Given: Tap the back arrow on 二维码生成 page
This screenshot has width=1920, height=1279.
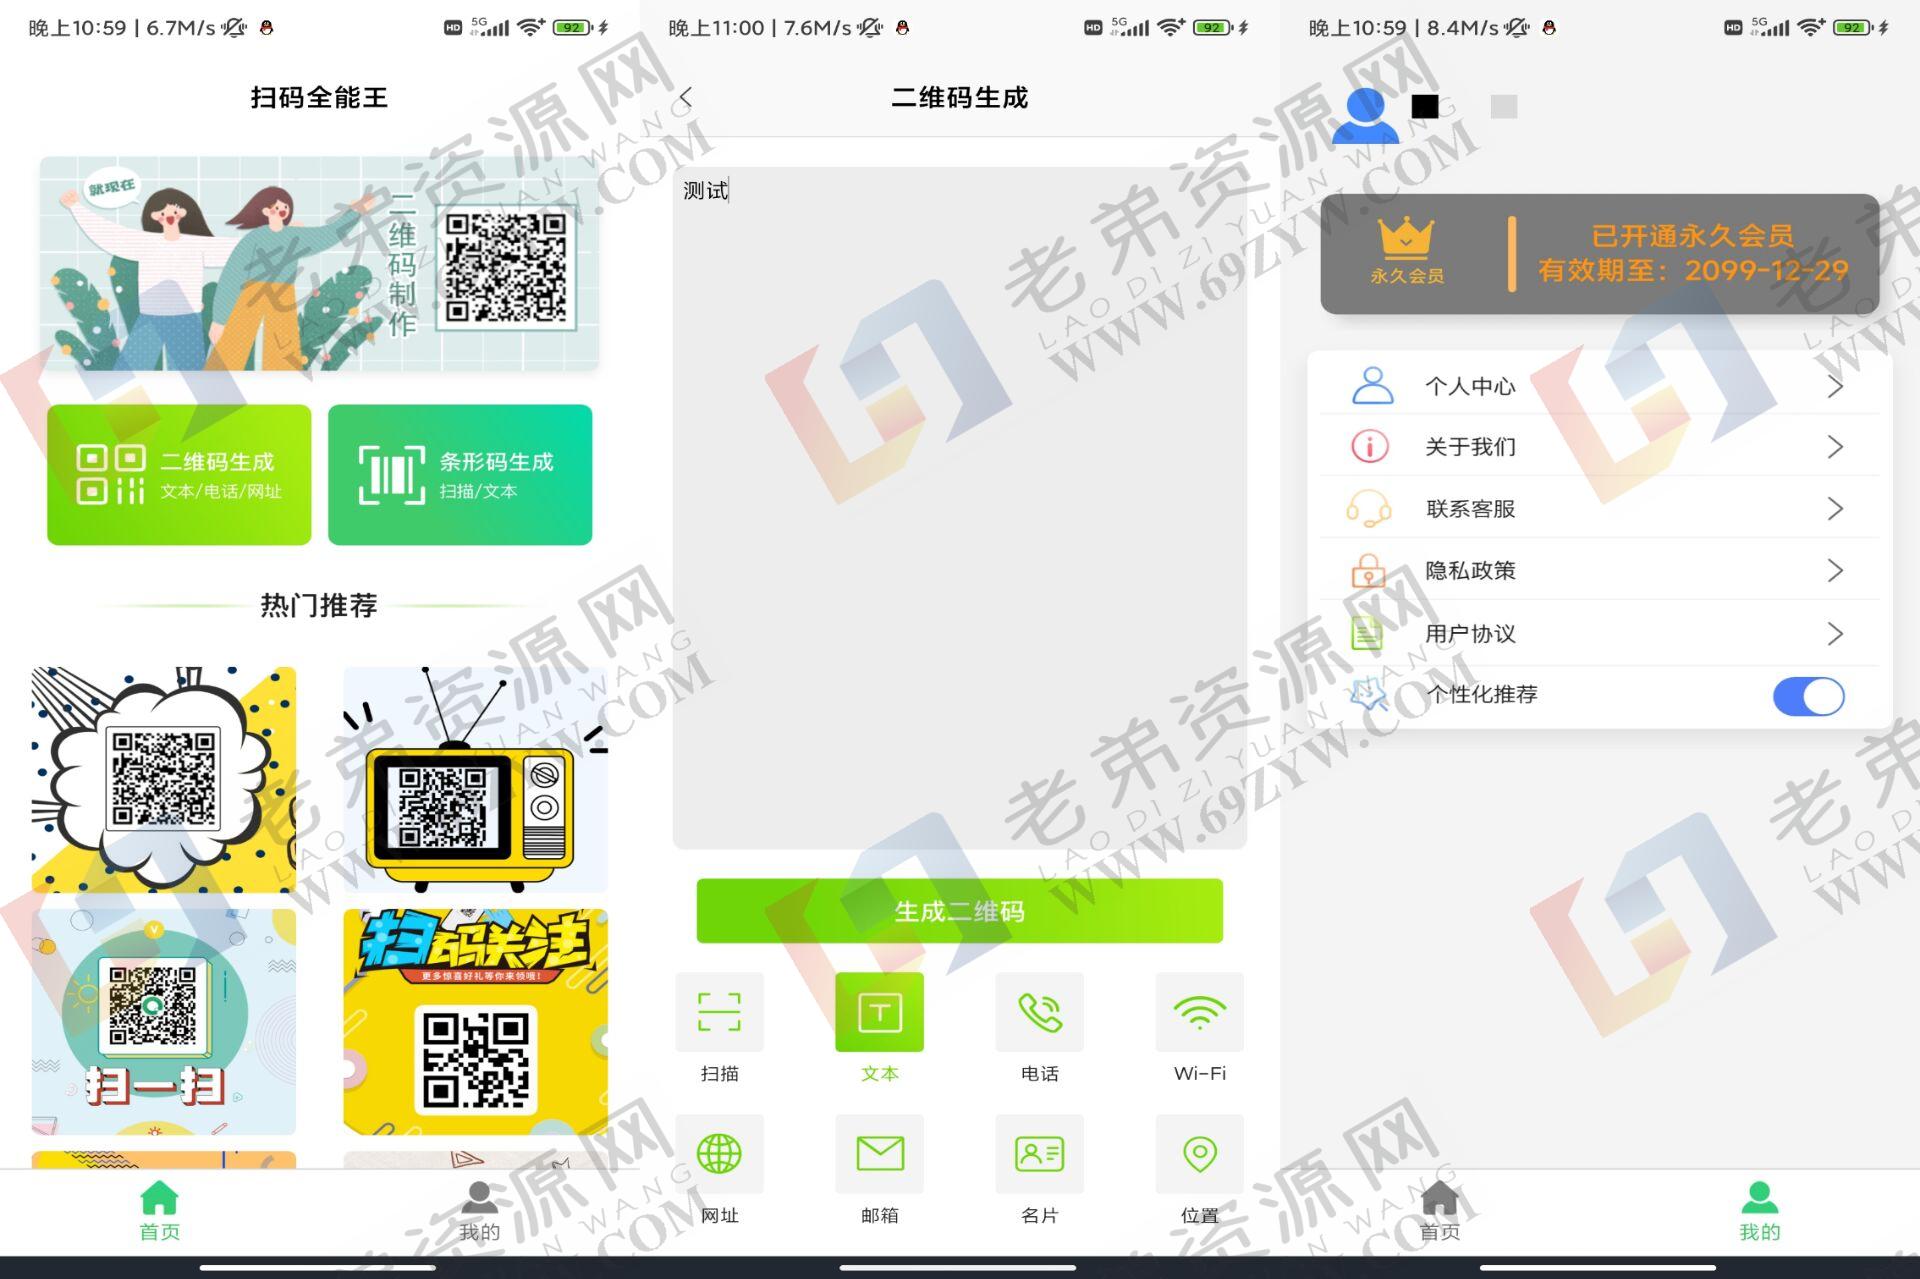Looking at the screenshot, I should [x=686, y=97].
